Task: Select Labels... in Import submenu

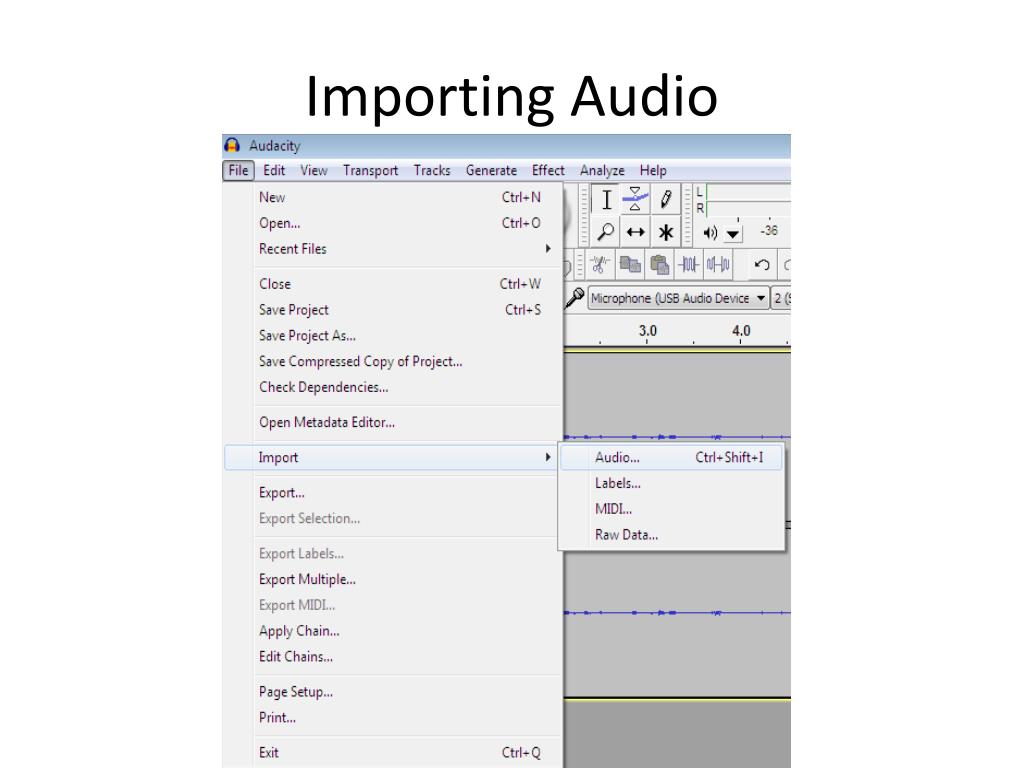Action: (671, 483)
